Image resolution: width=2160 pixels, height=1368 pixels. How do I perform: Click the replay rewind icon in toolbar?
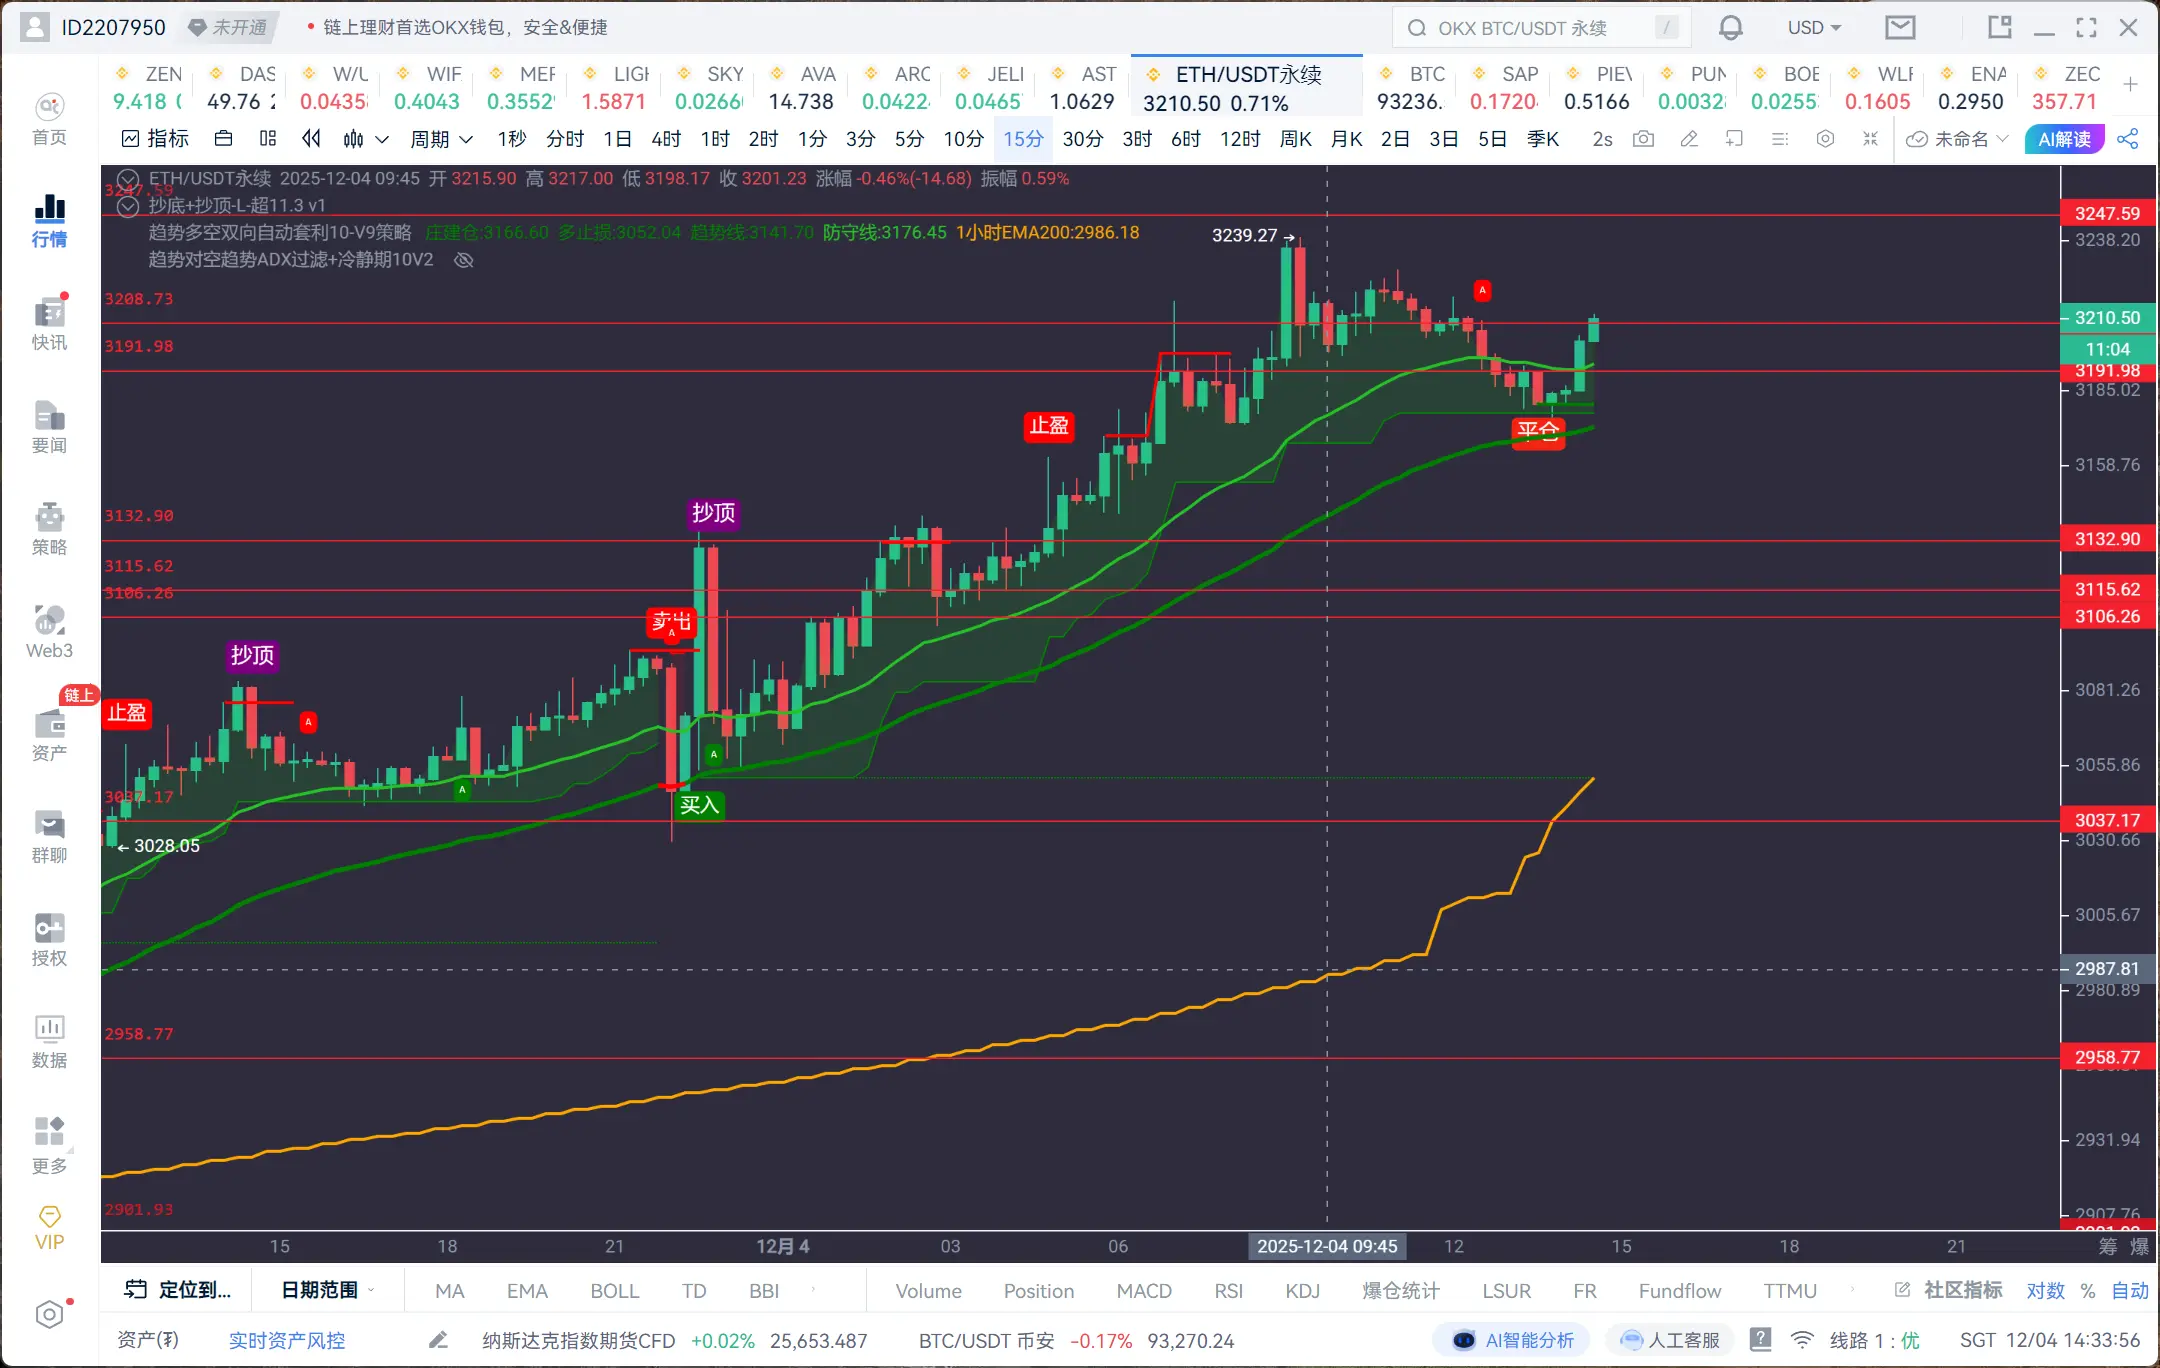tap(311, 139)
